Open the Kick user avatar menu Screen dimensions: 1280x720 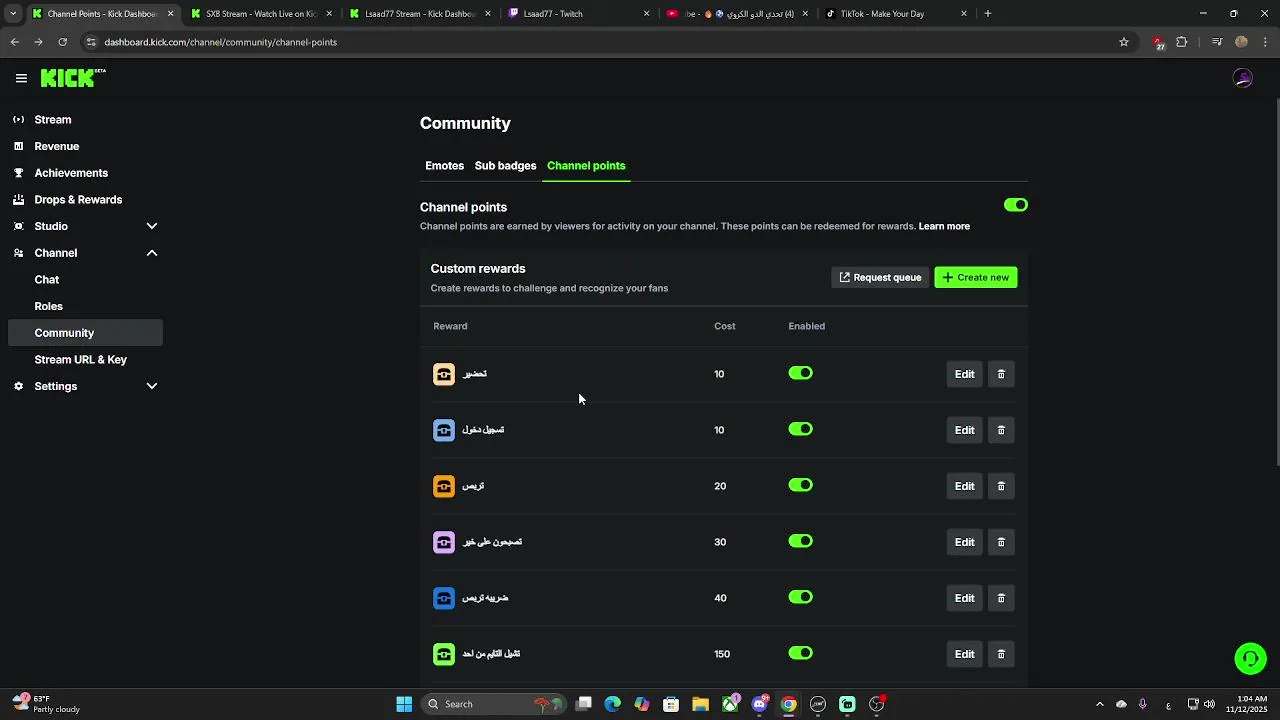1243,78
